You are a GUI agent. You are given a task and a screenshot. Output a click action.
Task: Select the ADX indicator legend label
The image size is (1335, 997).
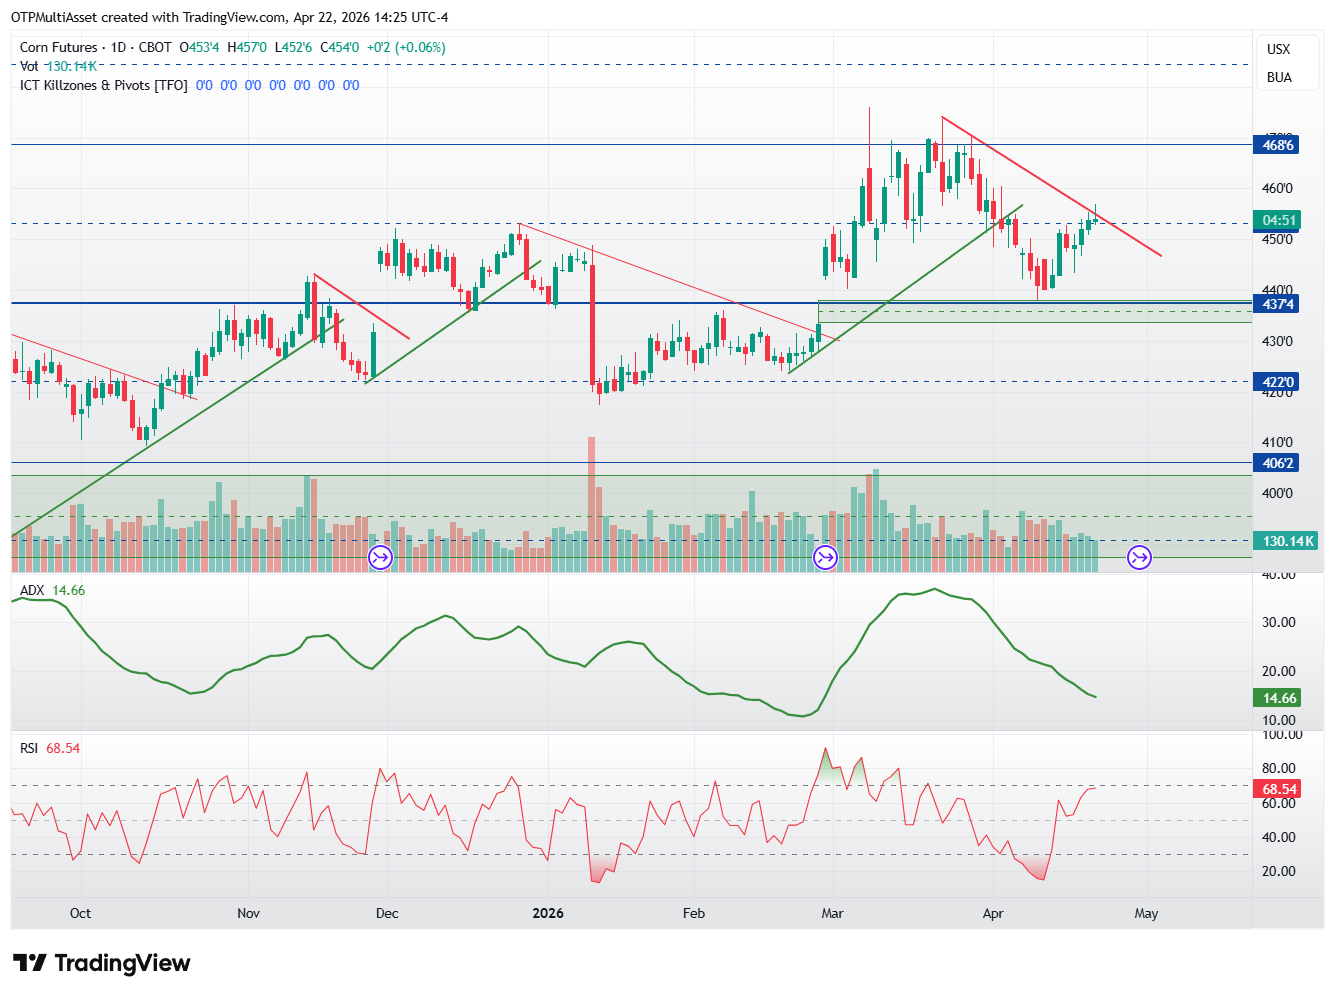pos(32,590)
